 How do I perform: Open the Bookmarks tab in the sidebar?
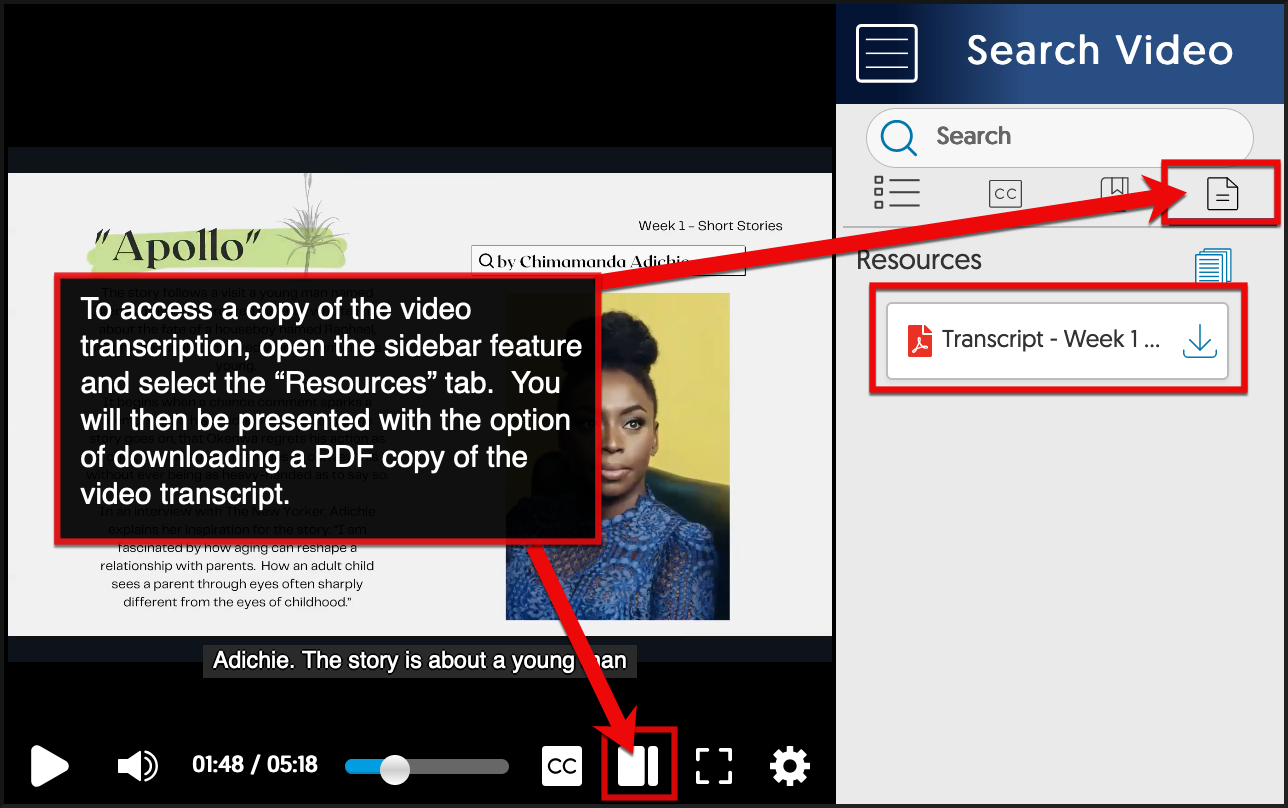tap(1114, 193)
